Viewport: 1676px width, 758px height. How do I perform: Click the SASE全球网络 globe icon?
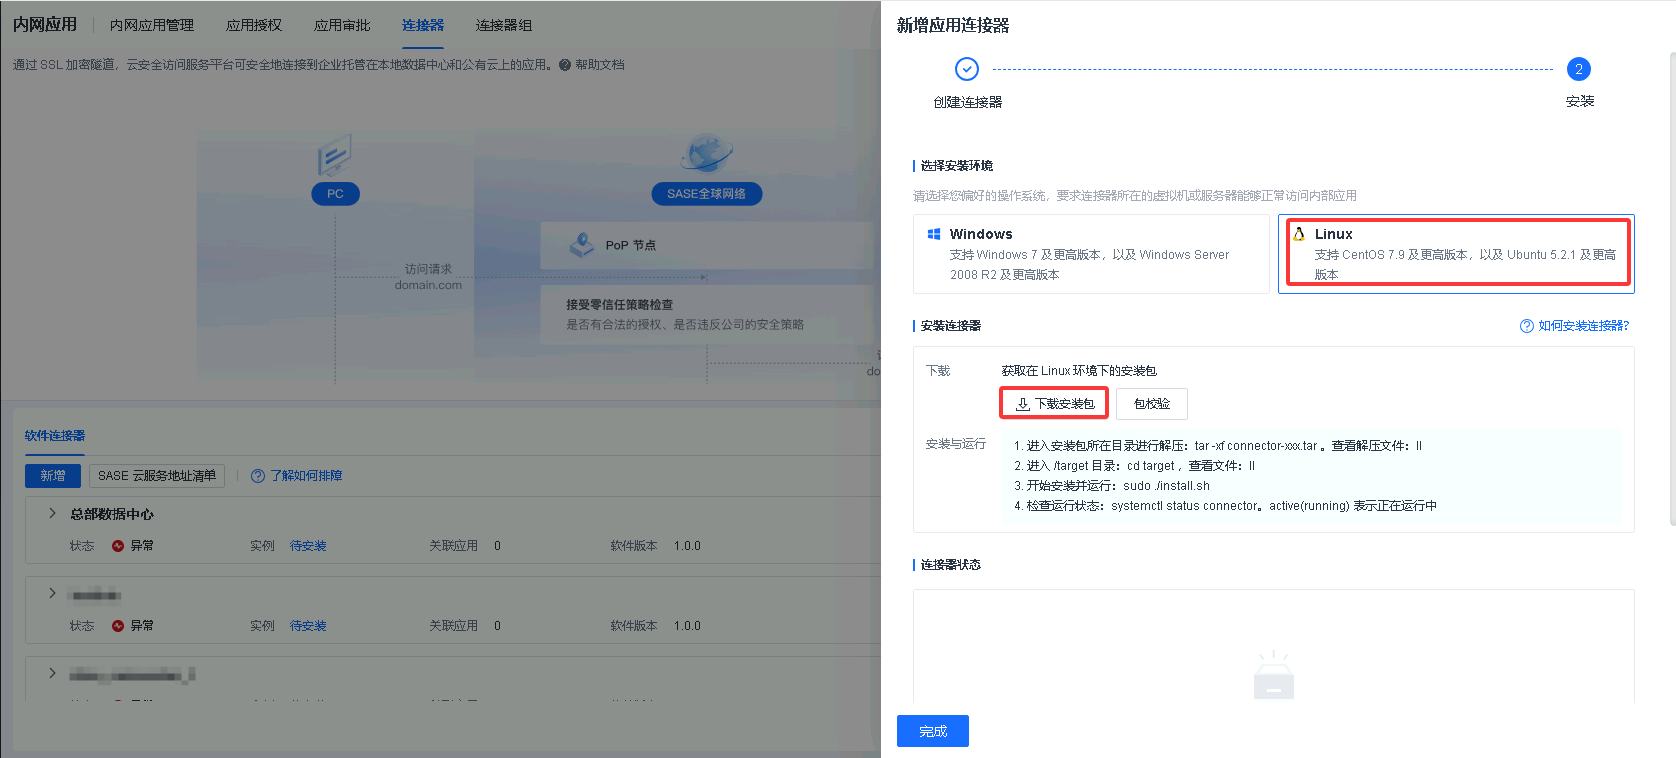tap(707, 153)
